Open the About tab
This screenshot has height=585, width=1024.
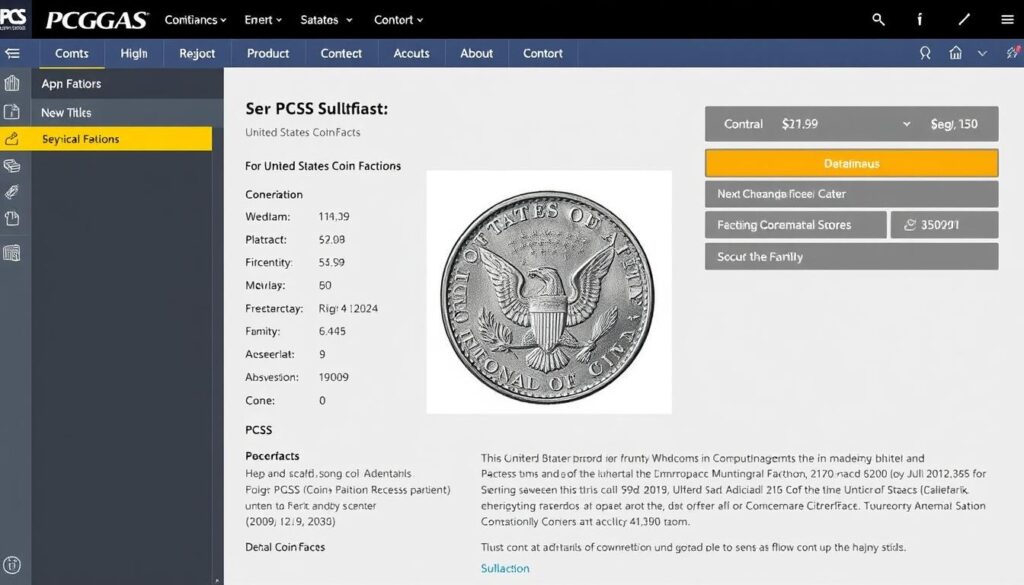(x=476, y=53)
